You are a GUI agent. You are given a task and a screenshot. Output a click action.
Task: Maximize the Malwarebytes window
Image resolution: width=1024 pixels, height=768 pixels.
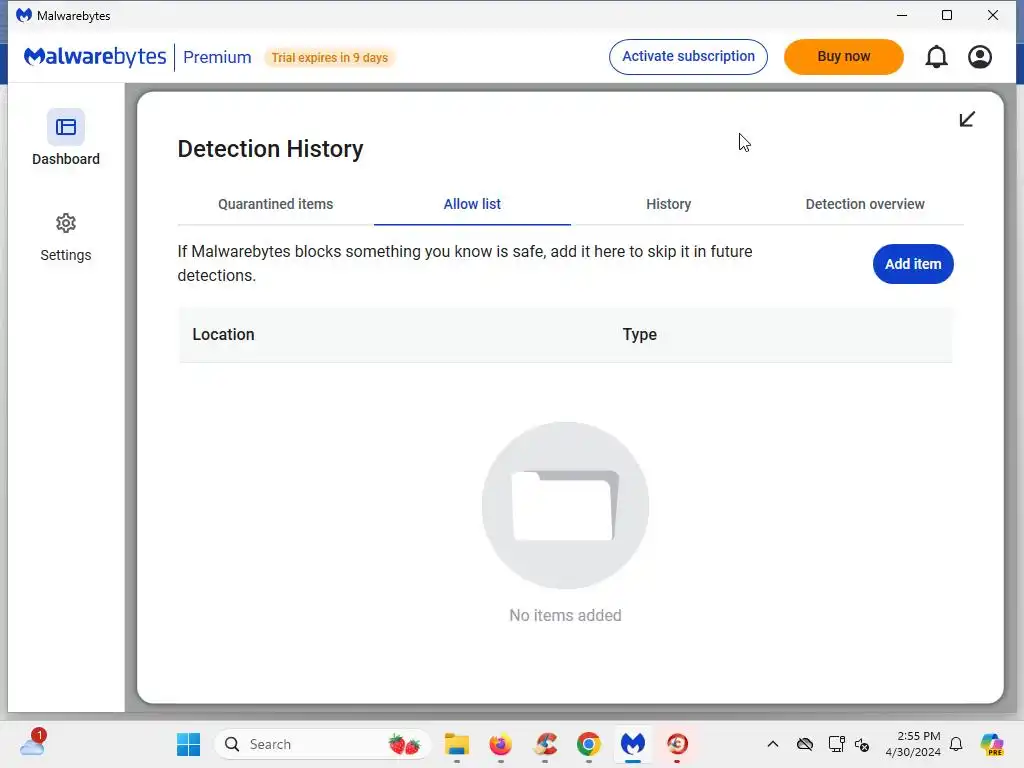(x=947, y=15)
